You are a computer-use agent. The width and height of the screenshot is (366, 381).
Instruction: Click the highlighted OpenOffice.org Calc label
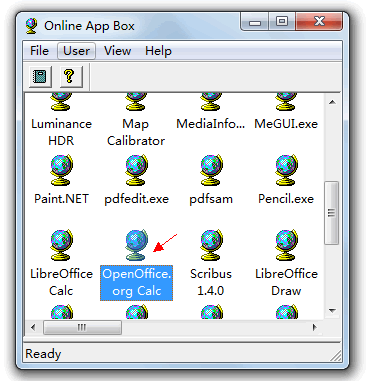click(136, 283)
